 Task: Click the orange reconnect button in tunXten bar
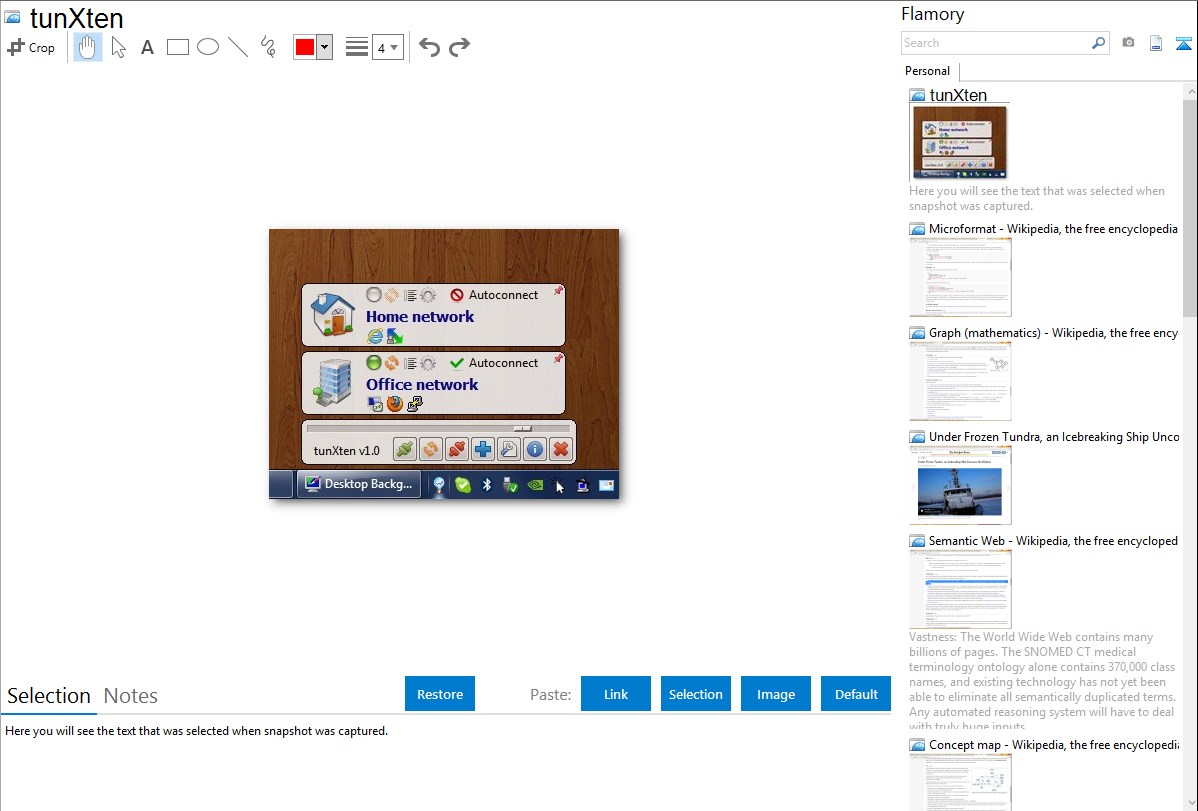[x=431, y=449]
